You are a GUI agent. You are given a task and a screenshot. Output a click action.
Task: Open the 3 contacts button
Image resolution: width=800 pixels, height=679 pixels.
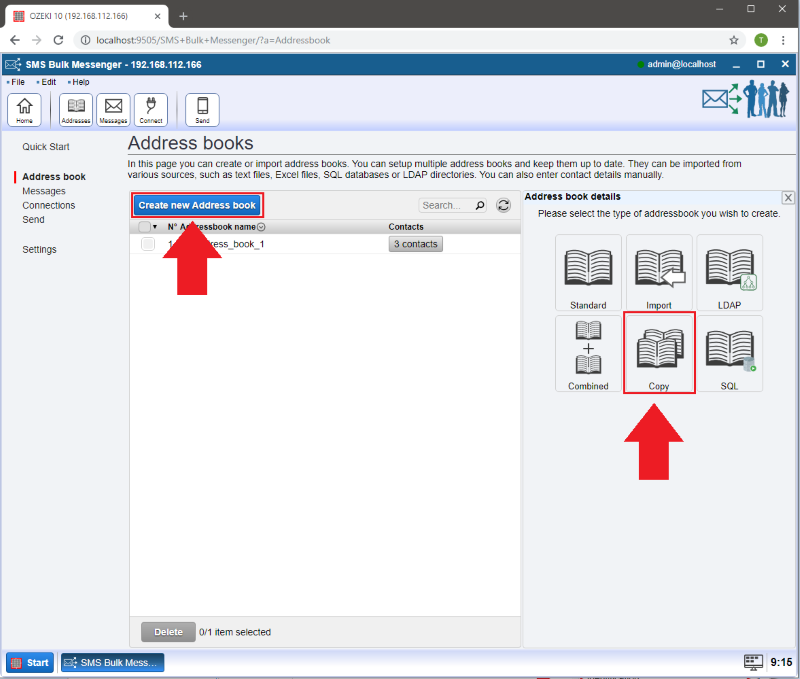[415, 244]
